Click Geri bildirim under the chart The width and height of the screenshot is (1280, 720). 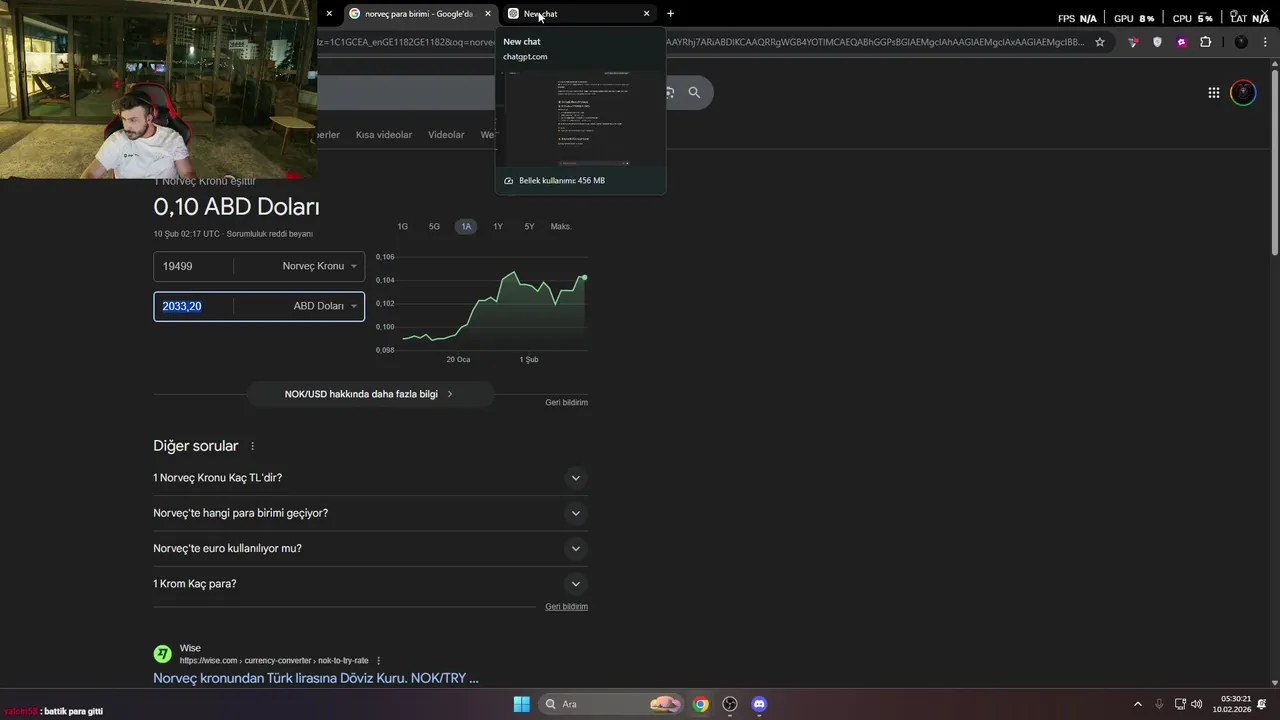point(566,402)
